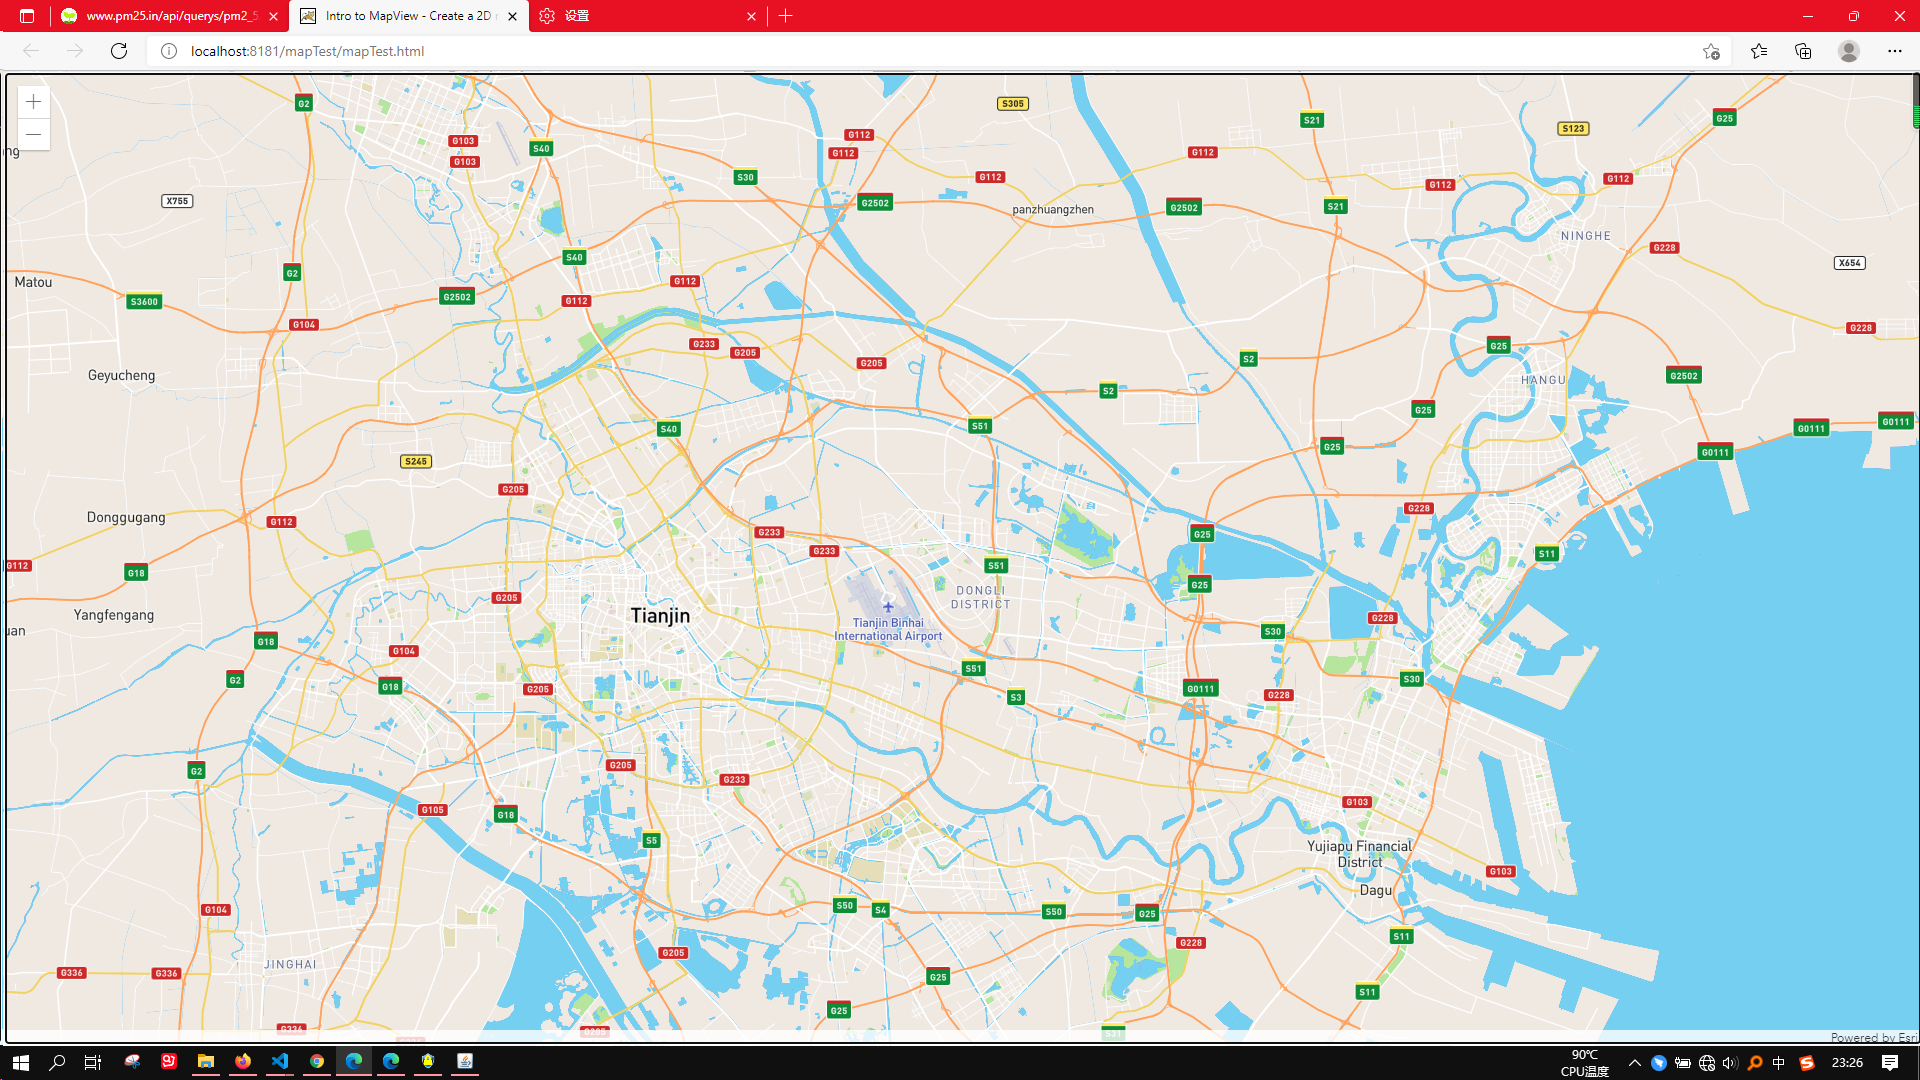Click the HANGU area label

click(x=1543, y=381)
